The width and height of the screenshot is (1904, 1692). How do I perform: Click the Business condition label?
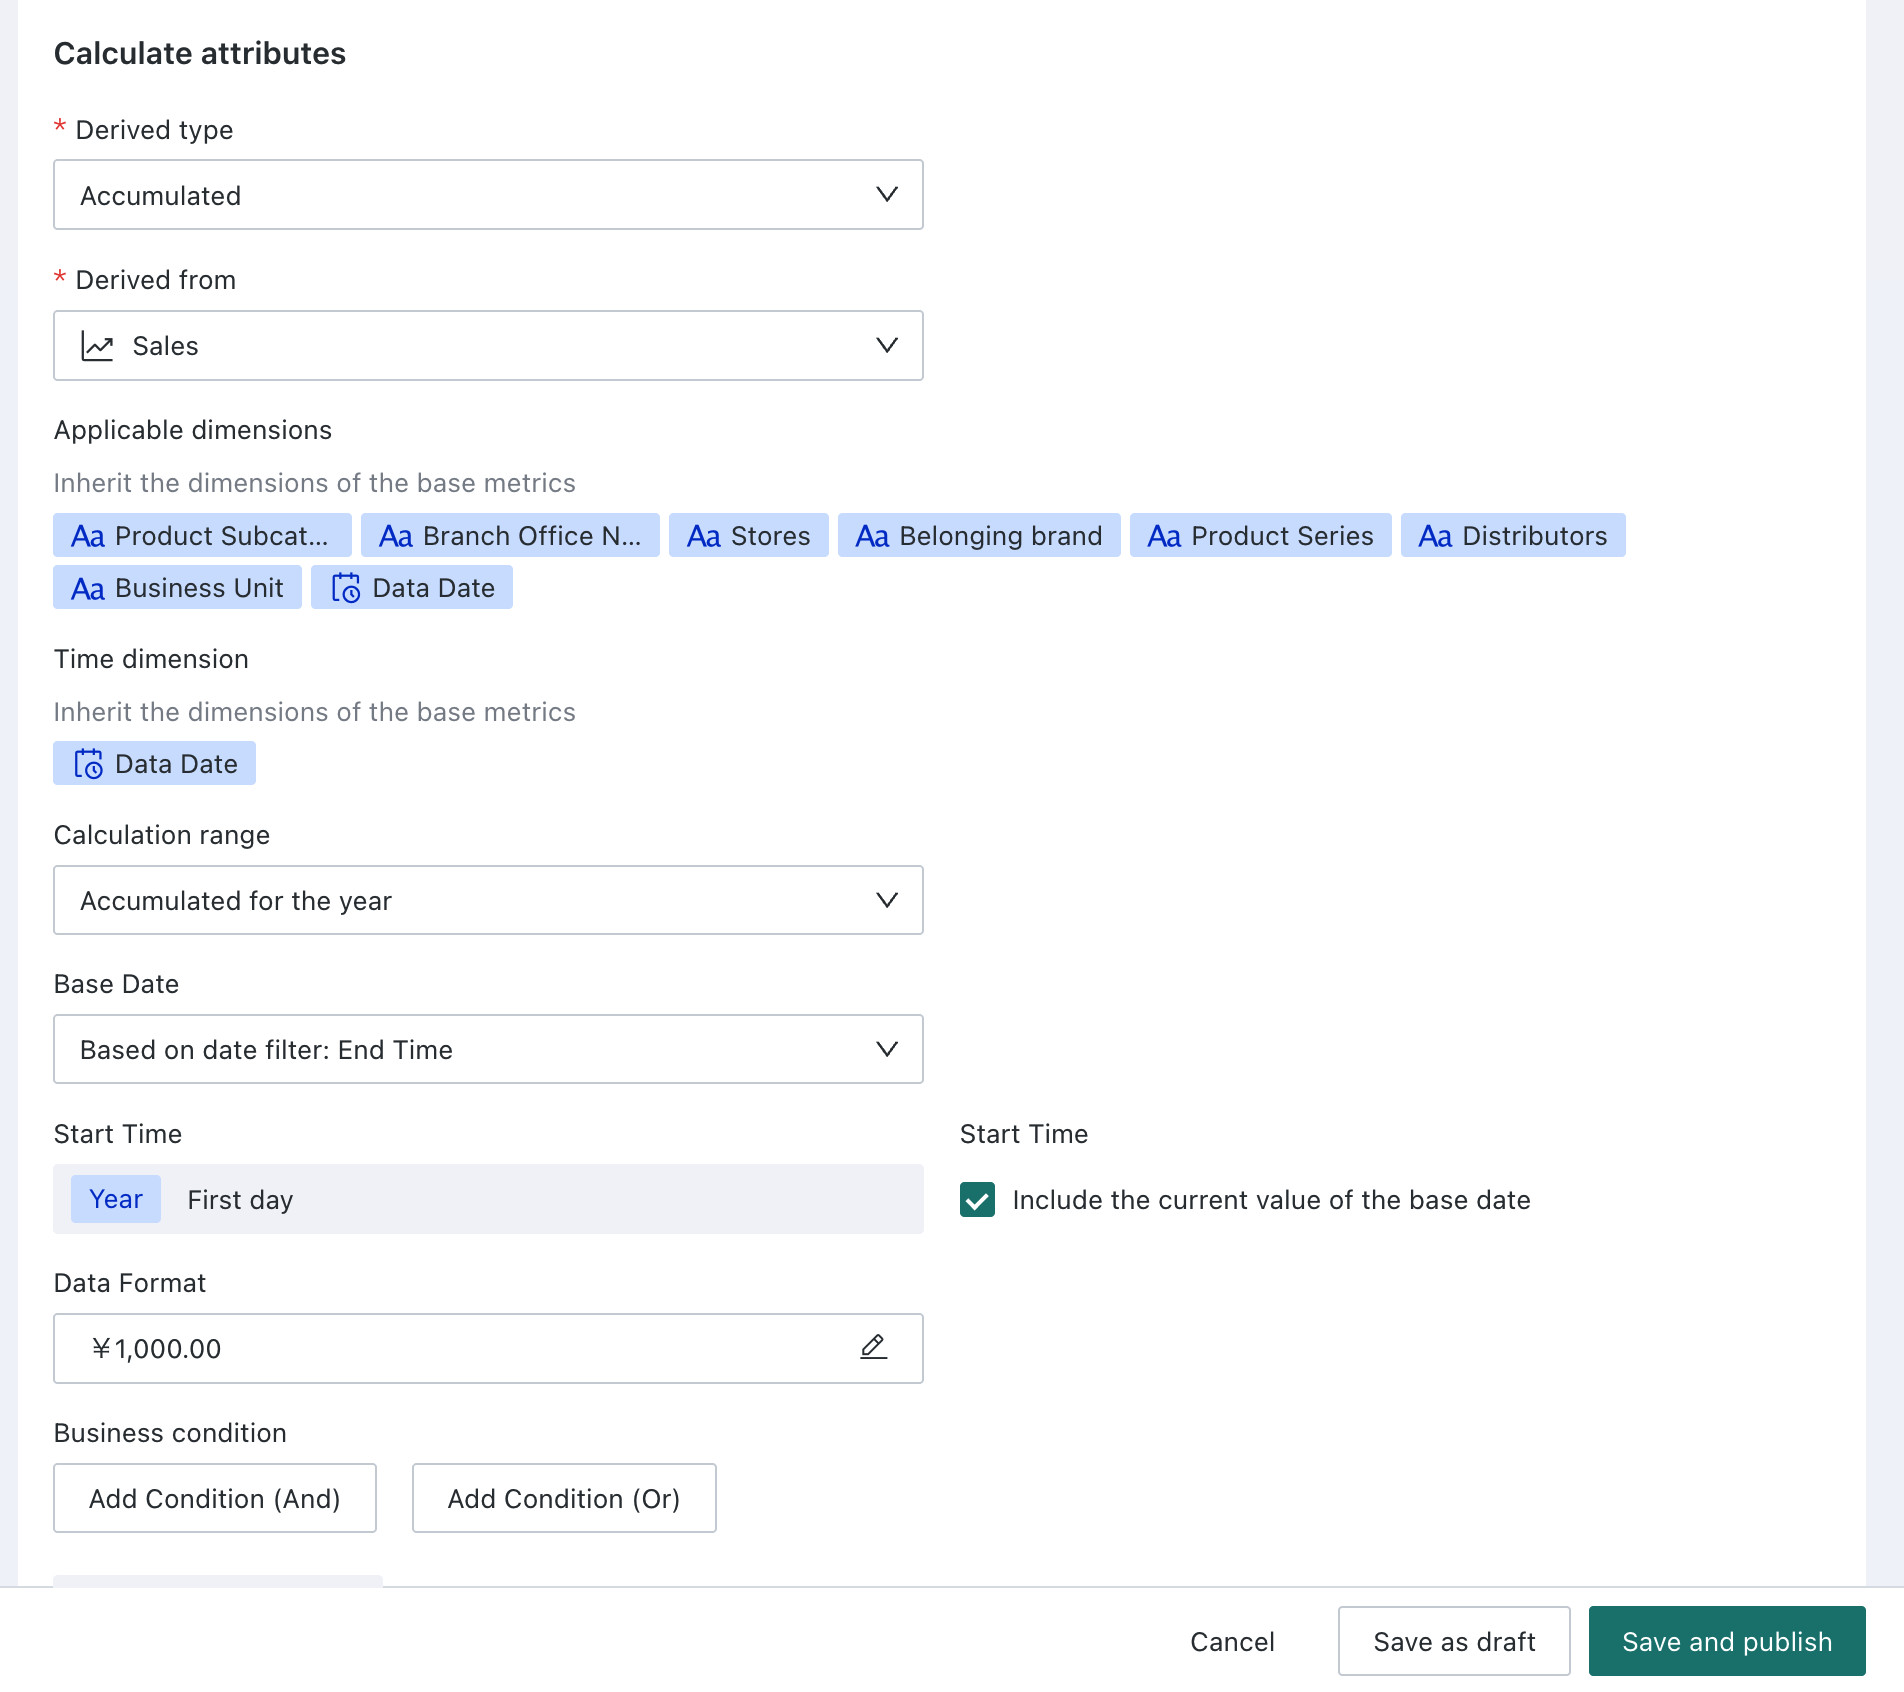(170, 1433)
